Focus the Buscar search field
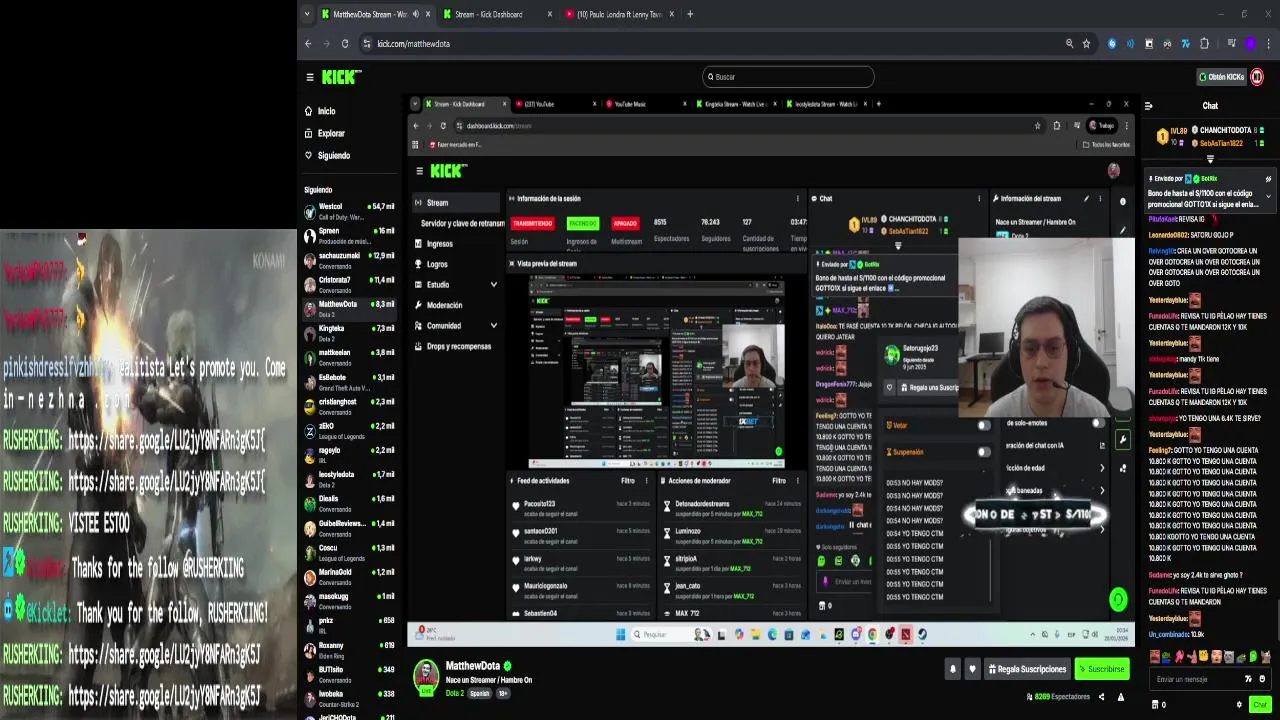The width and height of the screenshot is (1280, 720). point(788,77)
